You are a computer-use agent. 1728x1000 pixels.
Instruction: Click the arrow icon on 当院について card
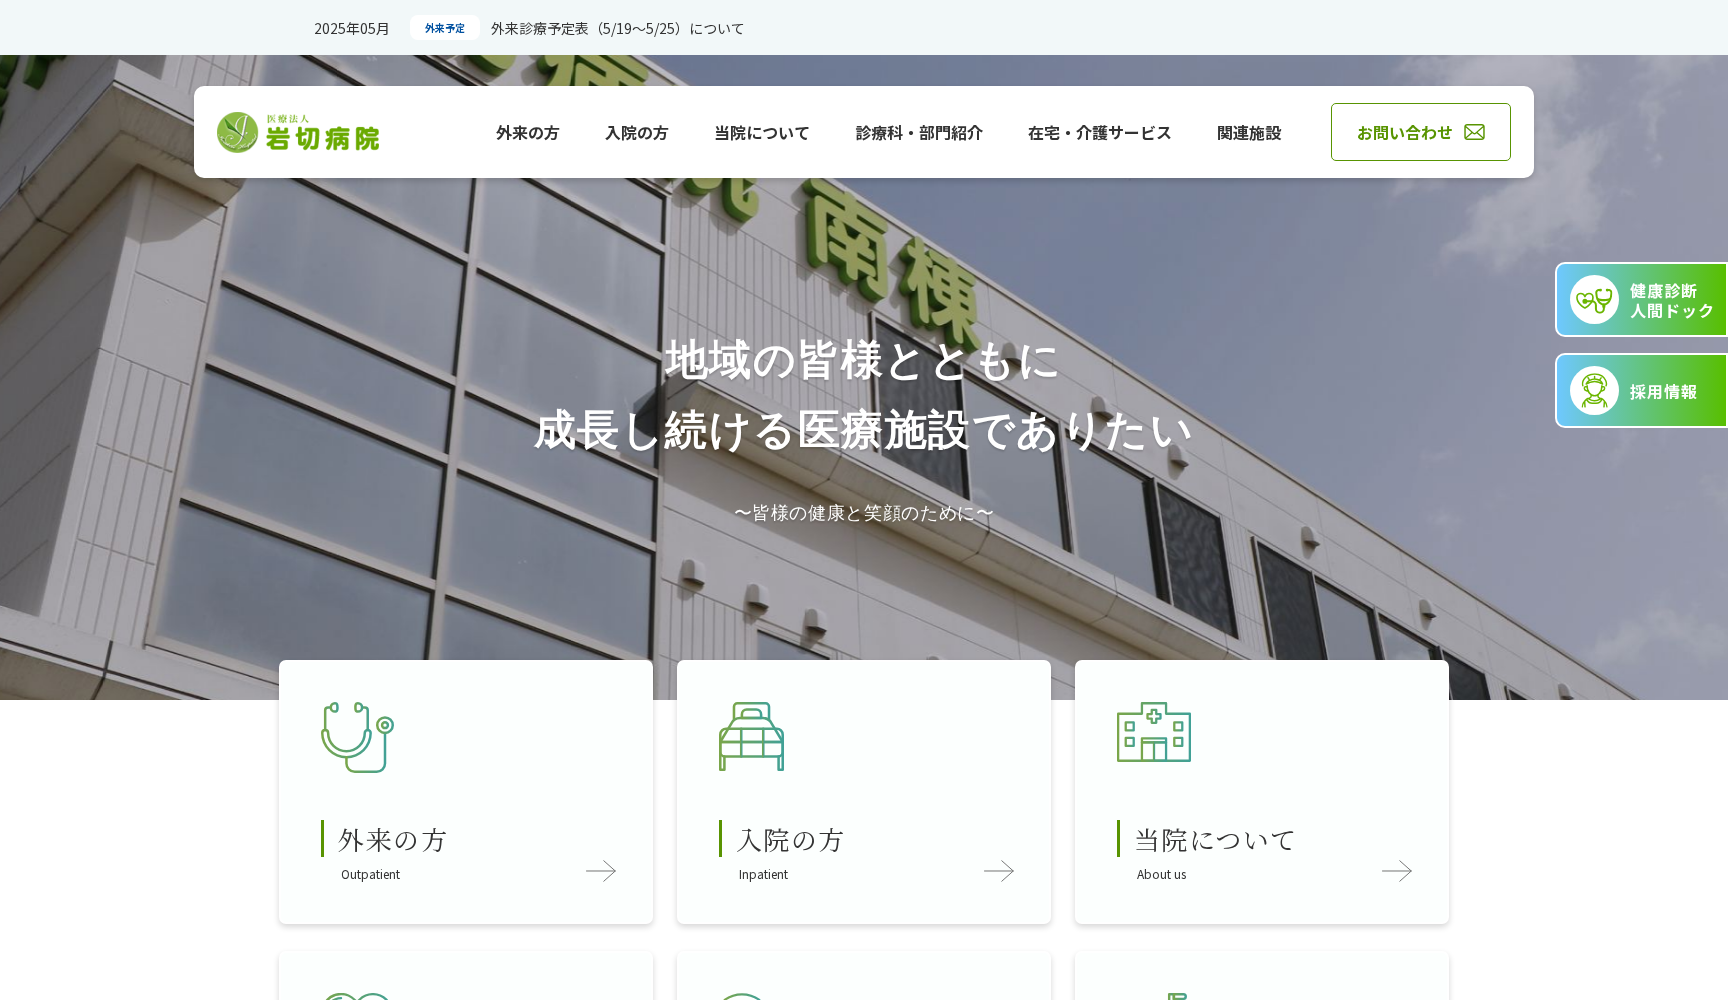[x=1396, y=871]
